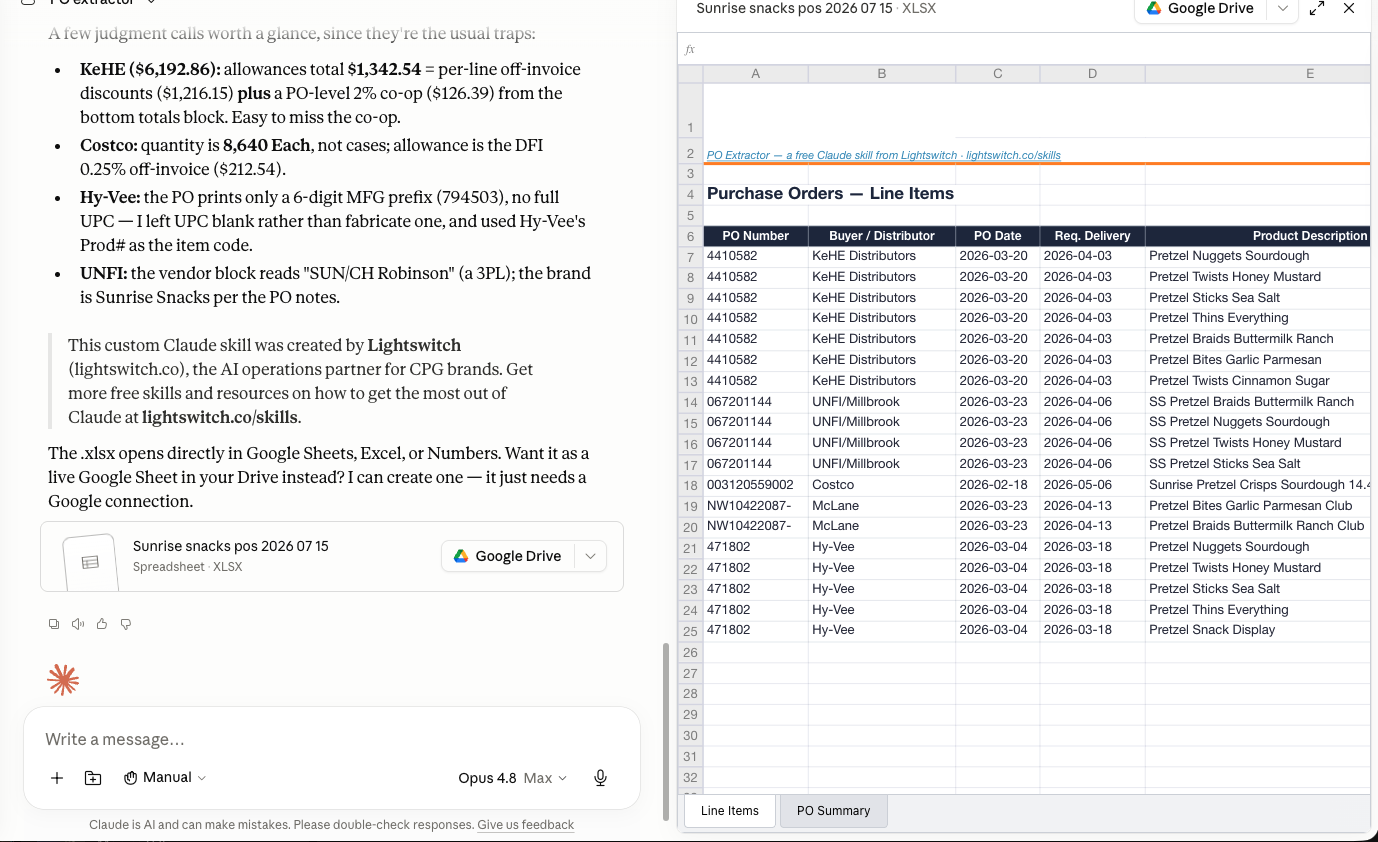The height and width of the screenshot is (842, 1378).
Task: Select the Purchase Orders — Line Items title cell
Action: (830, 194)
